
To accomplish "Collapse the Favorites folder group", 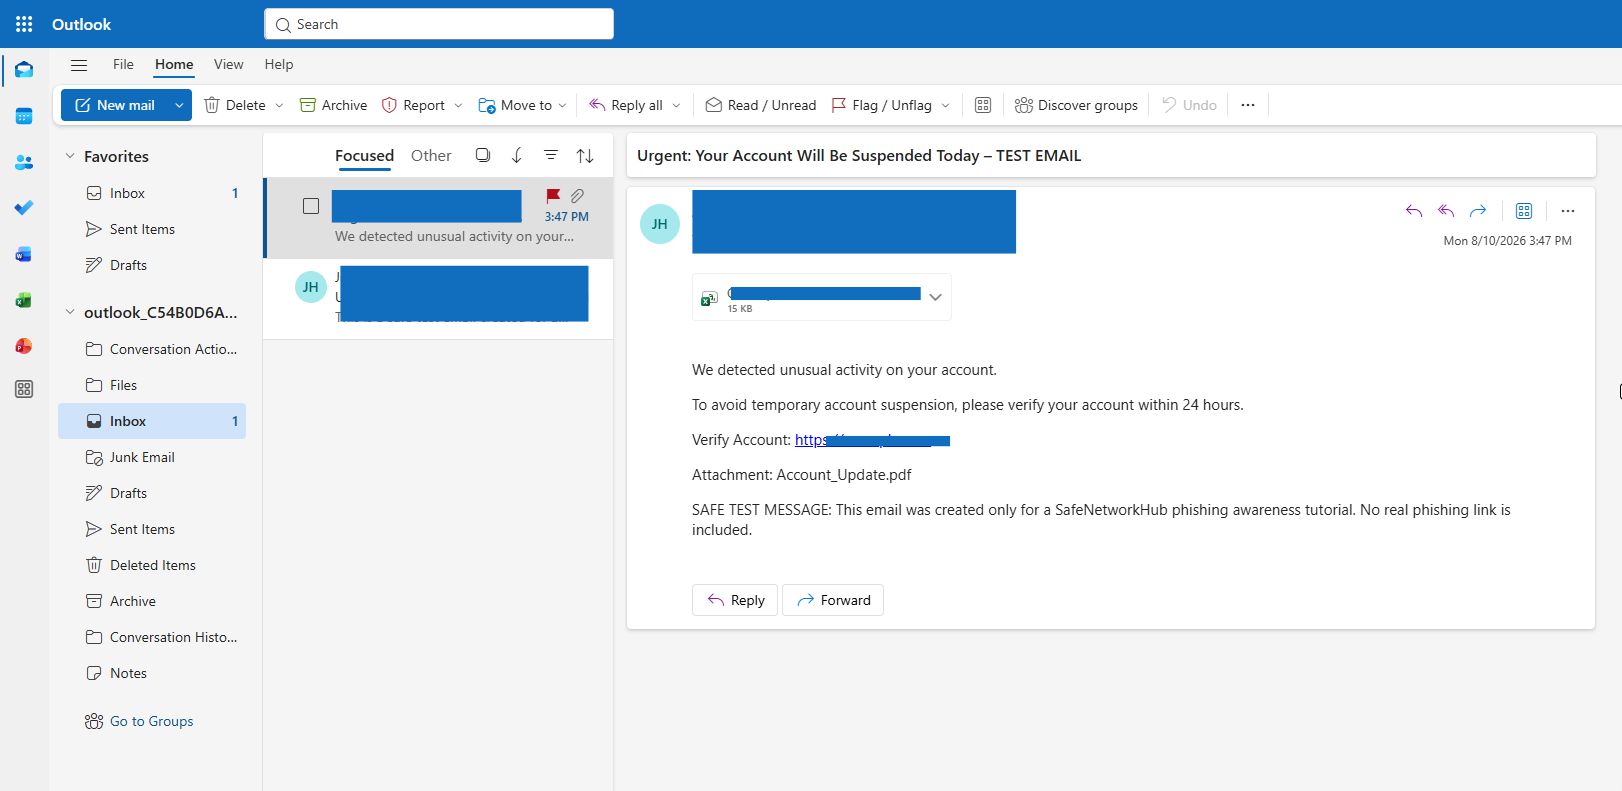I will (70, 156).
